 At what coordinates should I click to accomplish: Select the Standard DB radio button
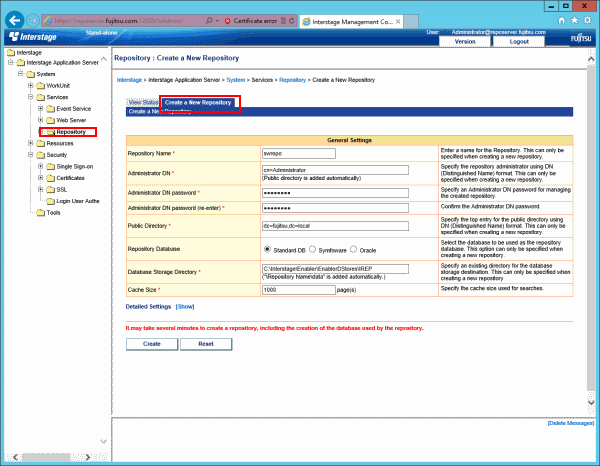coord(267,249)
